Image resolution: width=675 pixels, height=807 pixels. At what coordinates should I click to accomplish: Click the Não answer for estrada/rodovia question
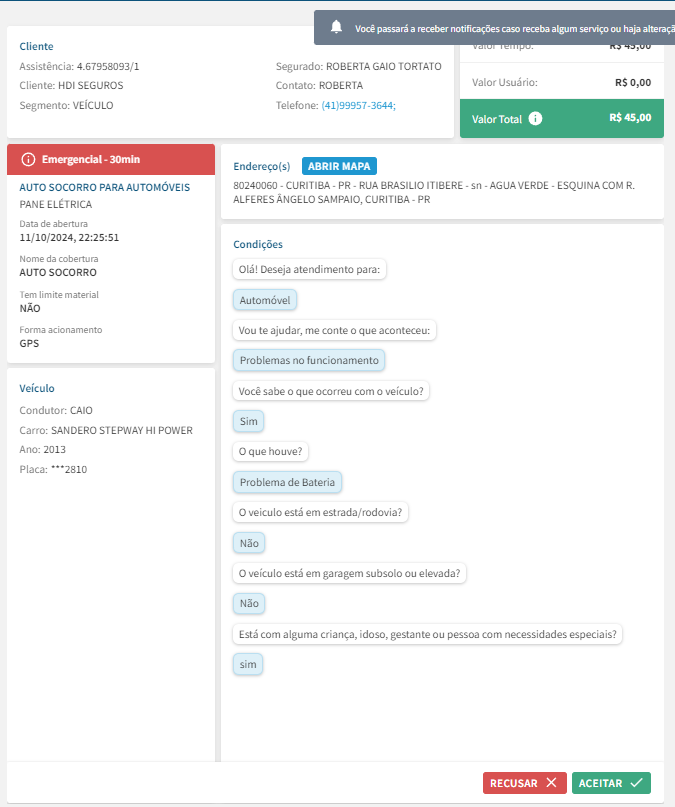point(249,543)
